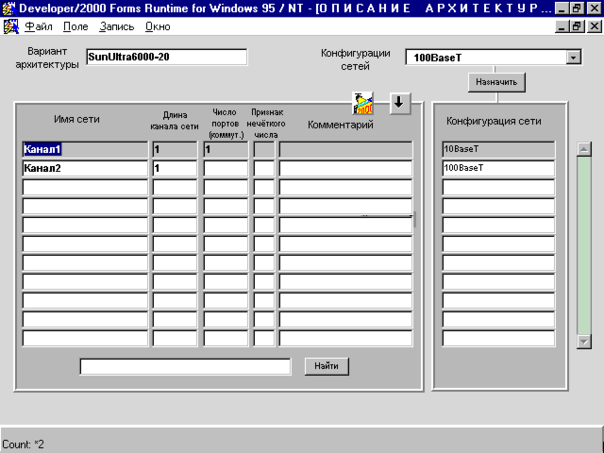Click the colorful 100 icon above Комментарий
604x453 pixels.
tap(362, 103)
